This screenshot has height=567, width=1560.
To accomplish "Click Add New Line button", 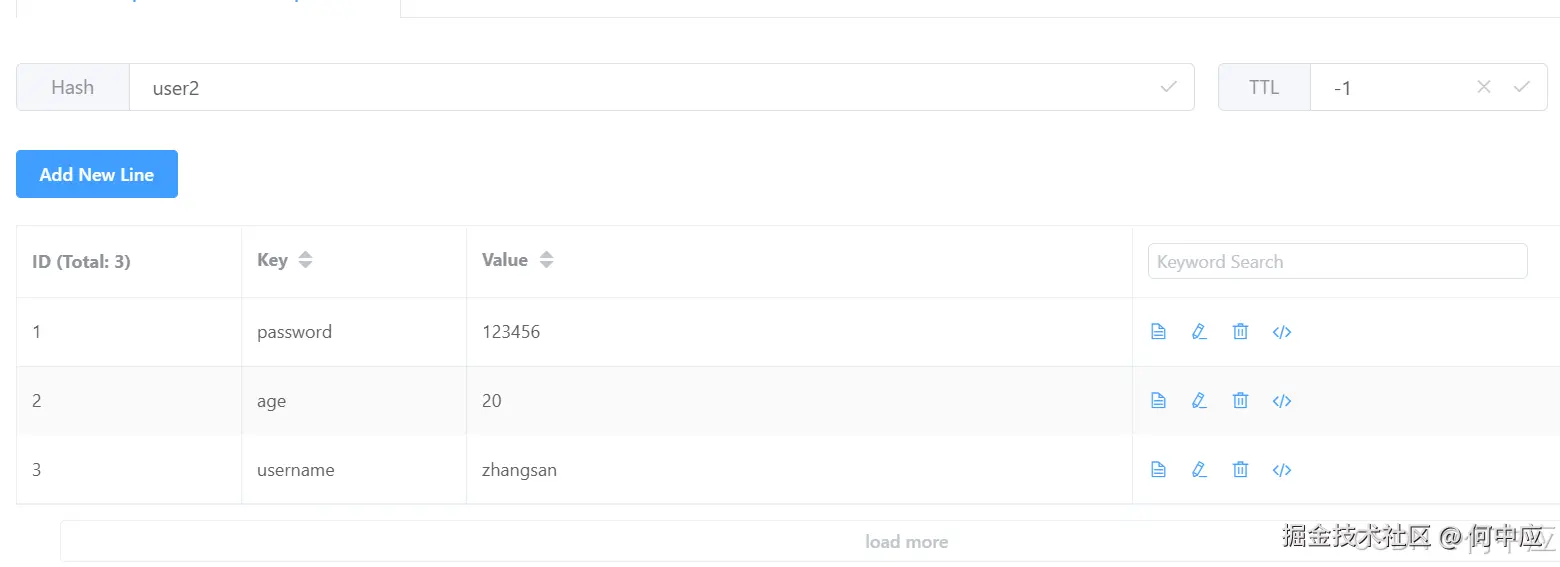I will [x=97, y=174].
